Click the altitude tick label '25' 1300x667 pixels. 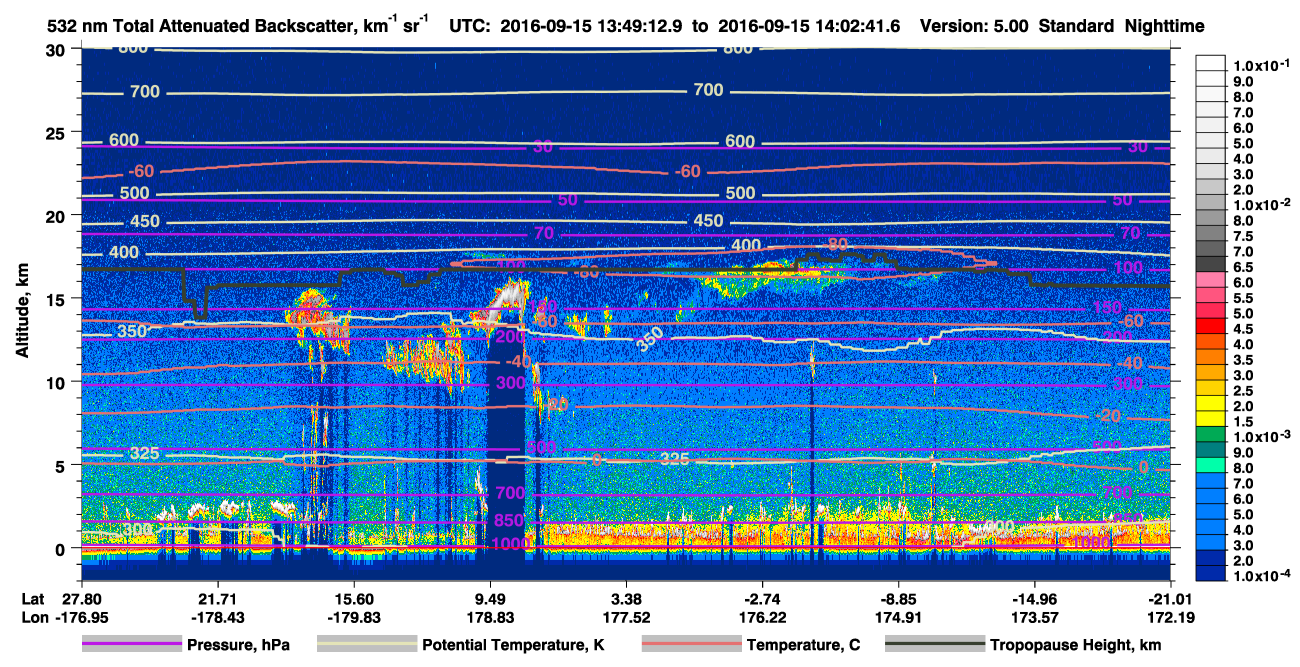57,133
